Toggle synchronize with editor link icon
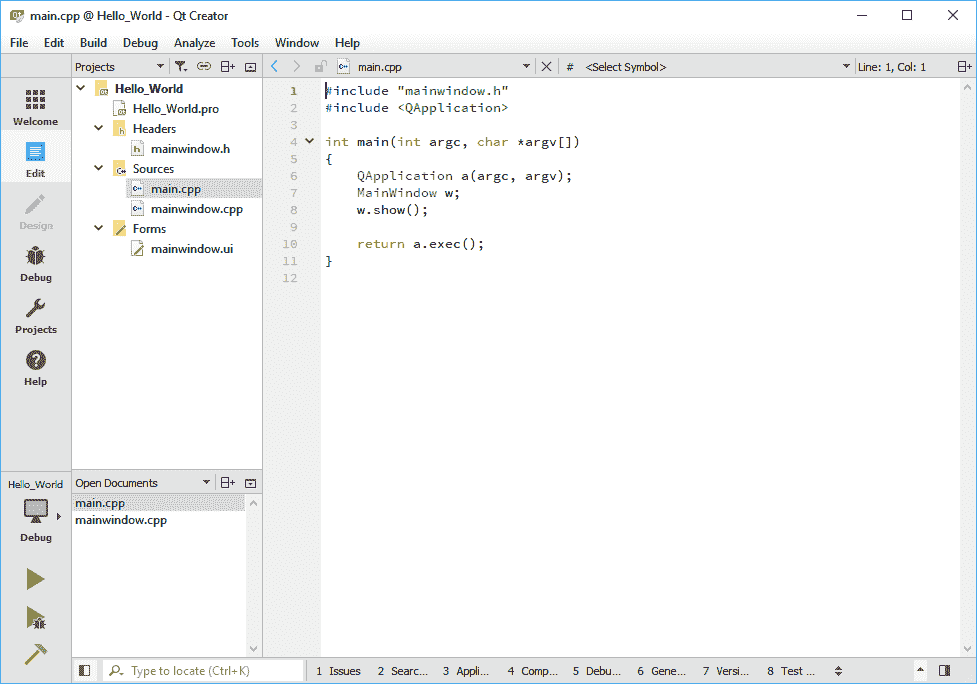Screen dimensions: 977x684 [204, 67]
